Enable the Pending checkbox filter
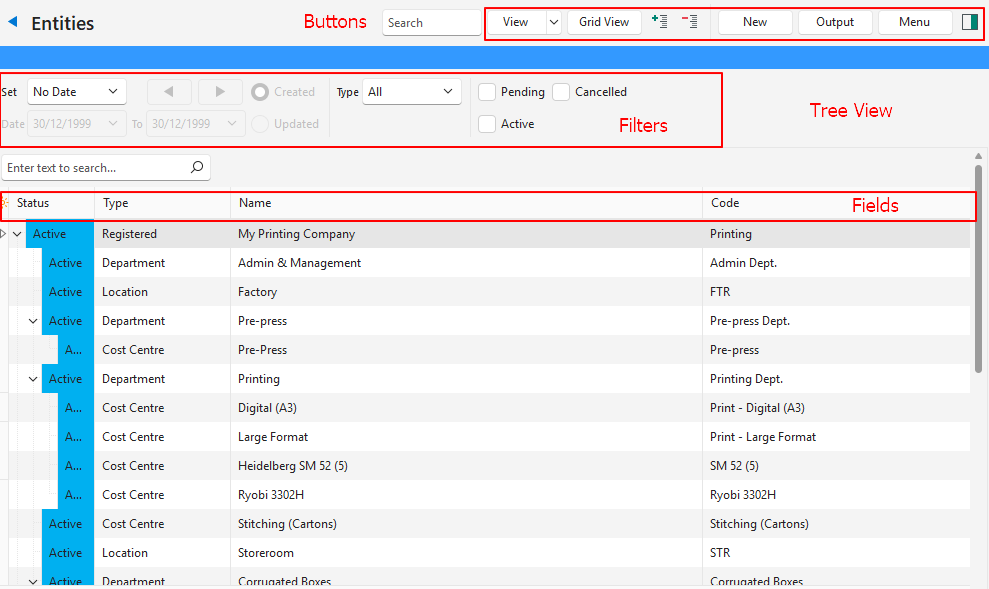The image size is (989, 589). 487,92
